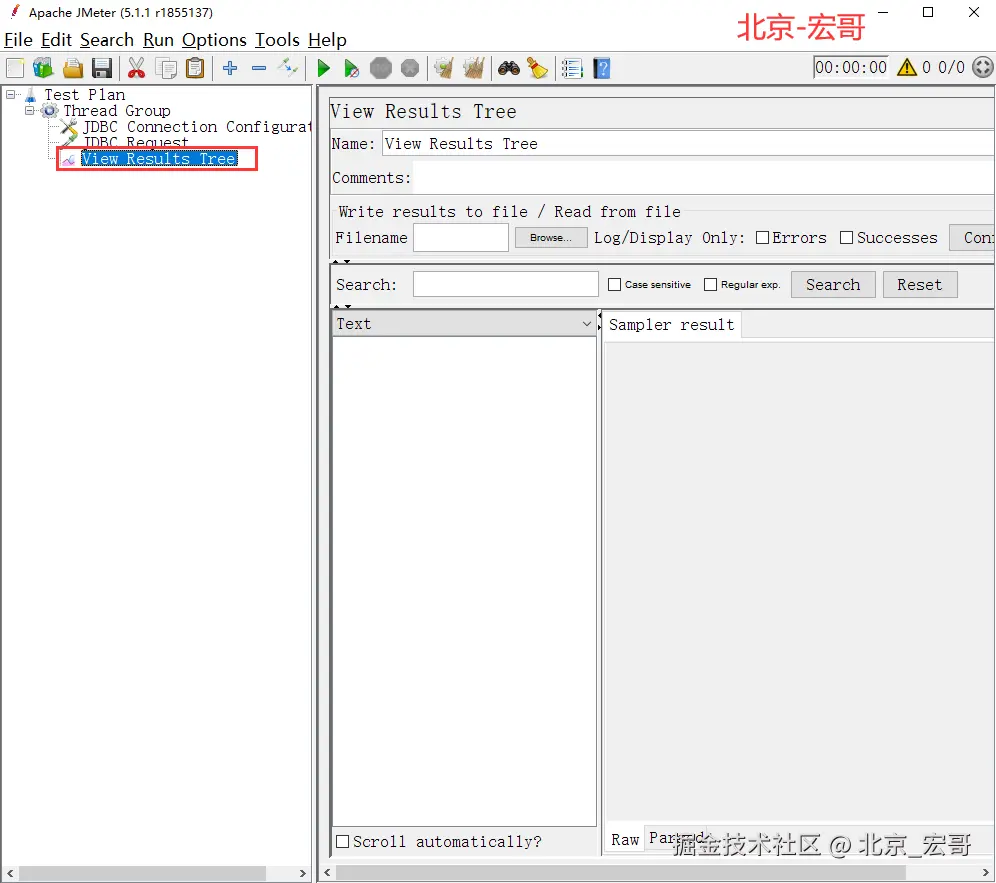Collapse the Thread Group tree node
The height and width of the screenshot is (883, 996).
(30, 111)
